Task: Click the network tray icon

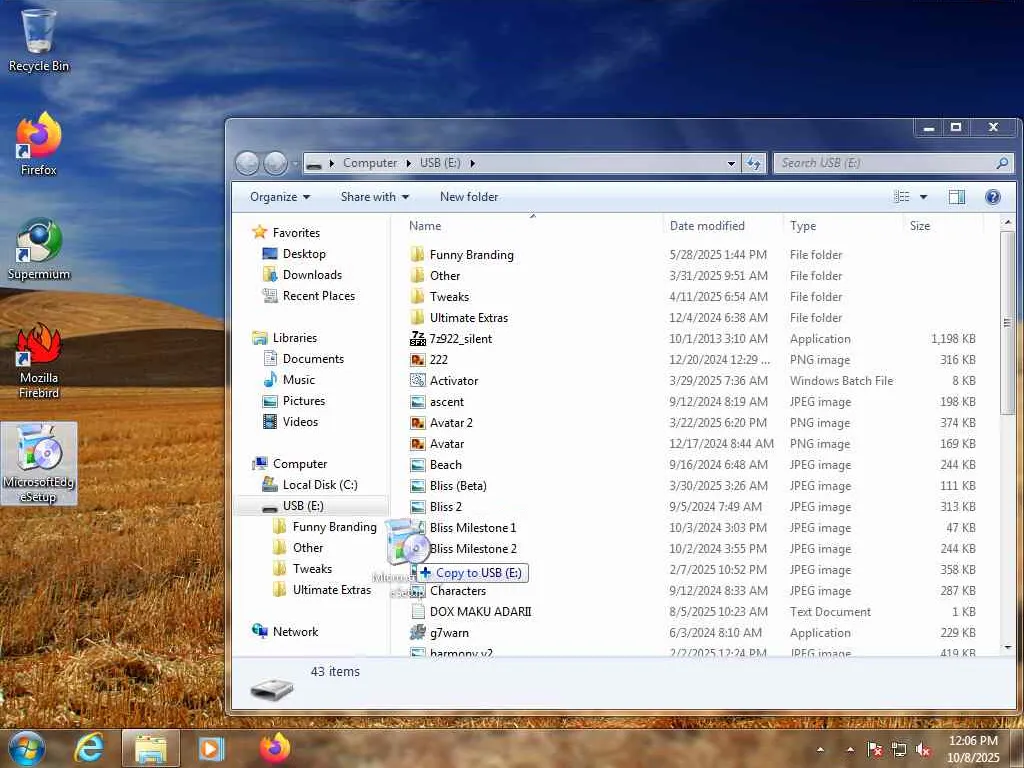Action: pyautogui.click(x=899, y=750)
